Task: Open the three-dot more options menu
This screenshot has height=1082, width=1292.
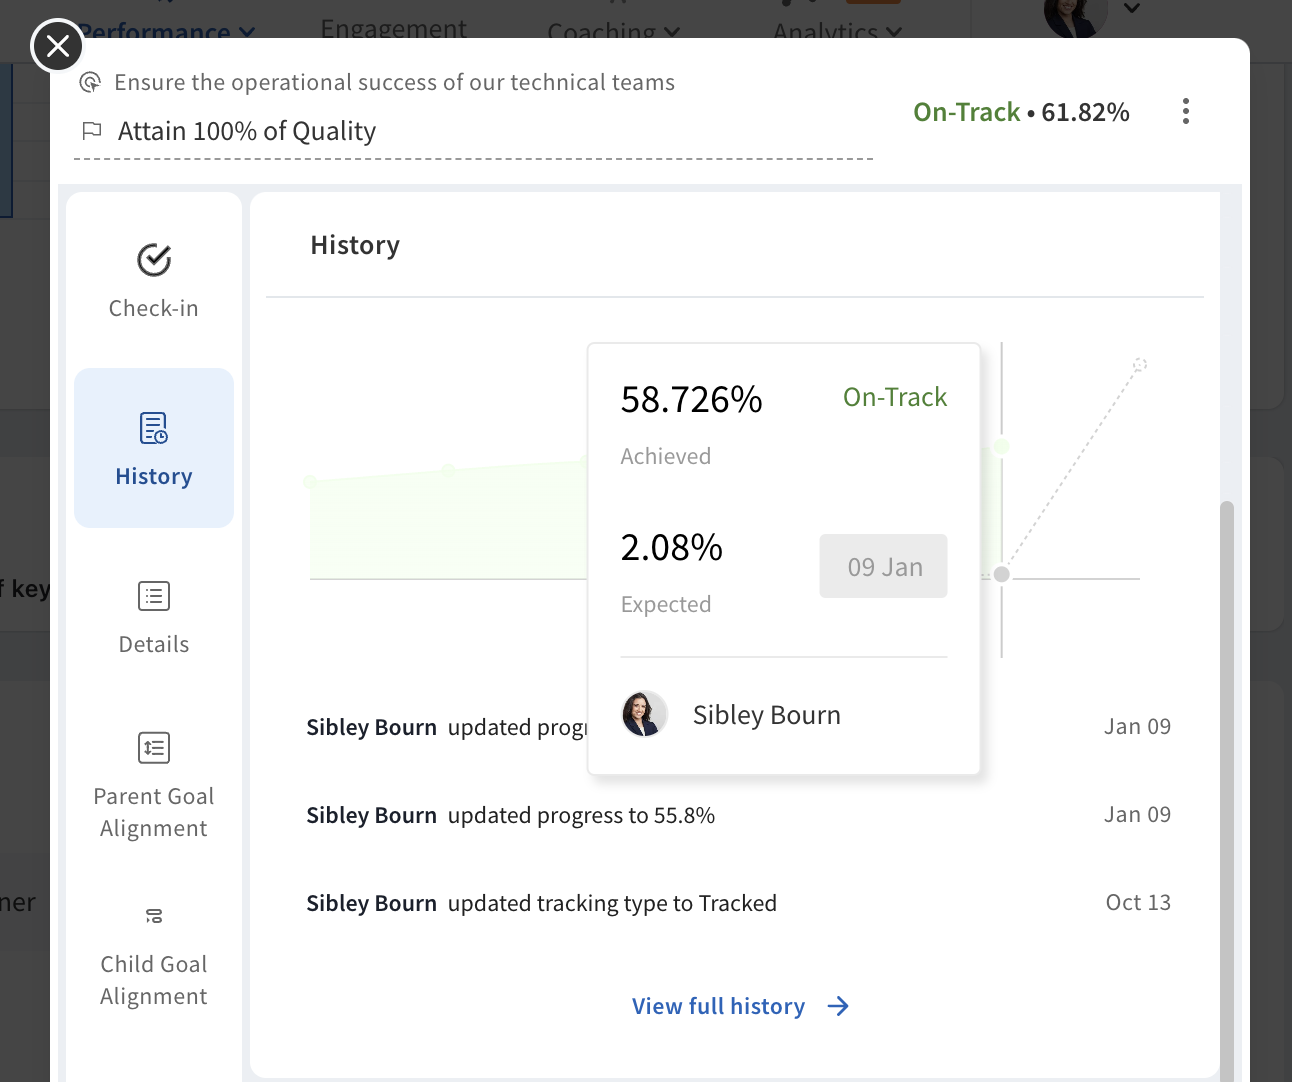Action: (1185, 111)
